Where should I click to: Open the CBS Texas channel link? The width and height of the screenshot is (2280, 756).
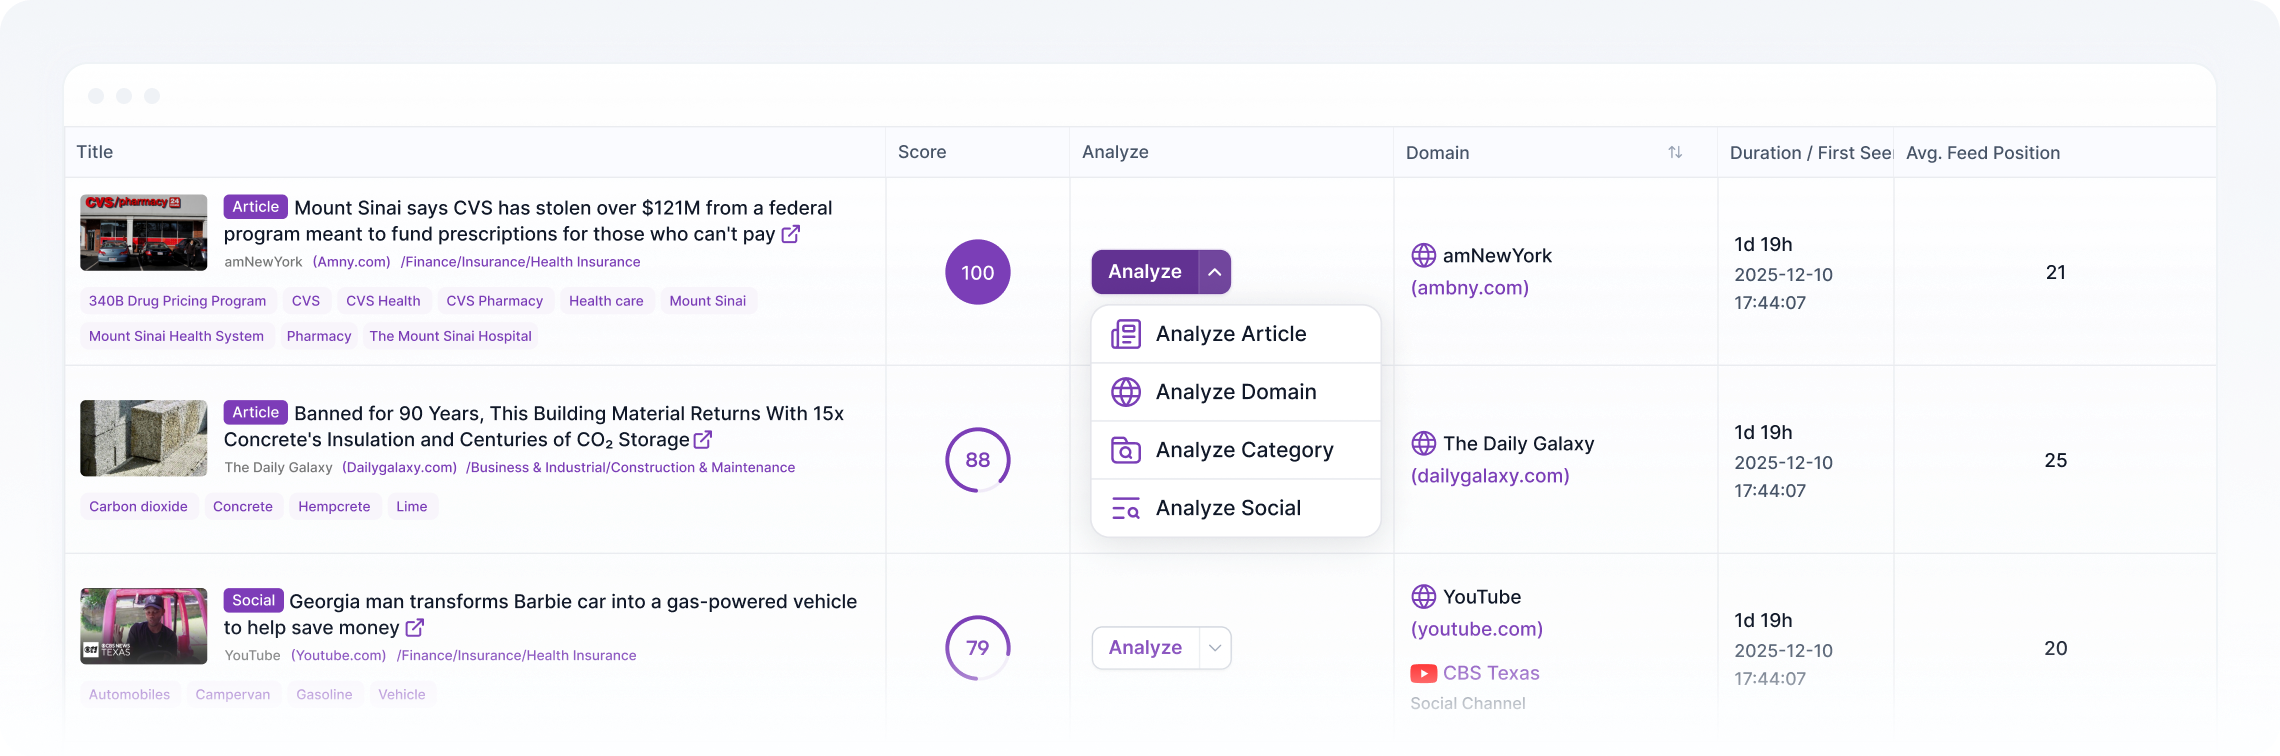click(1491, 674)
